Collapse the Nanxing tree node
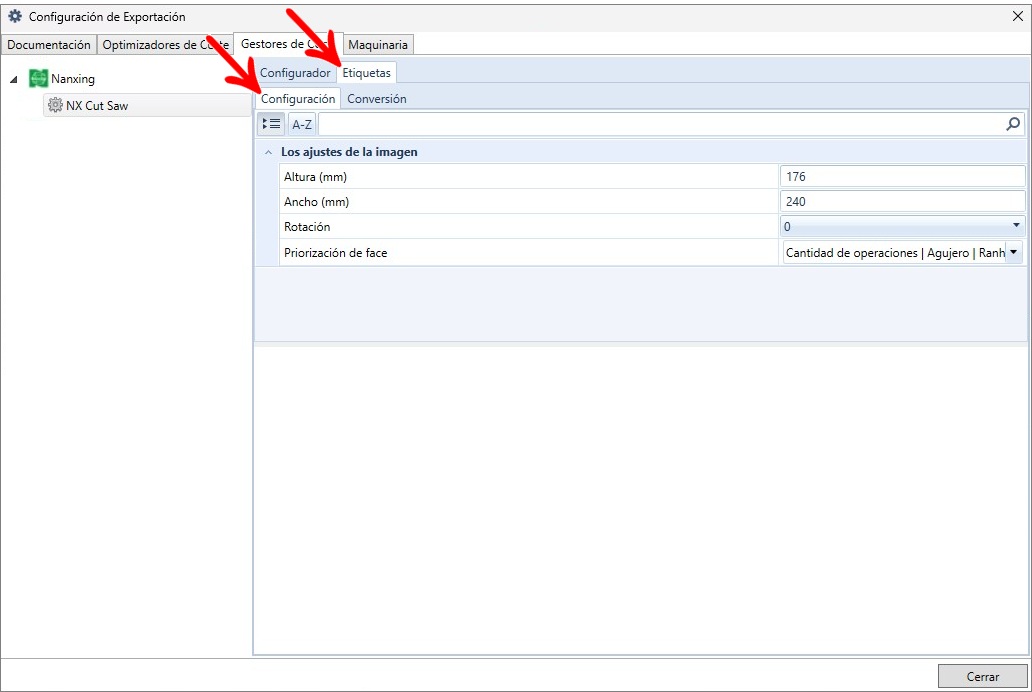Image resolution: width=1032 pixels, height=692 pixels. [14, 80]
